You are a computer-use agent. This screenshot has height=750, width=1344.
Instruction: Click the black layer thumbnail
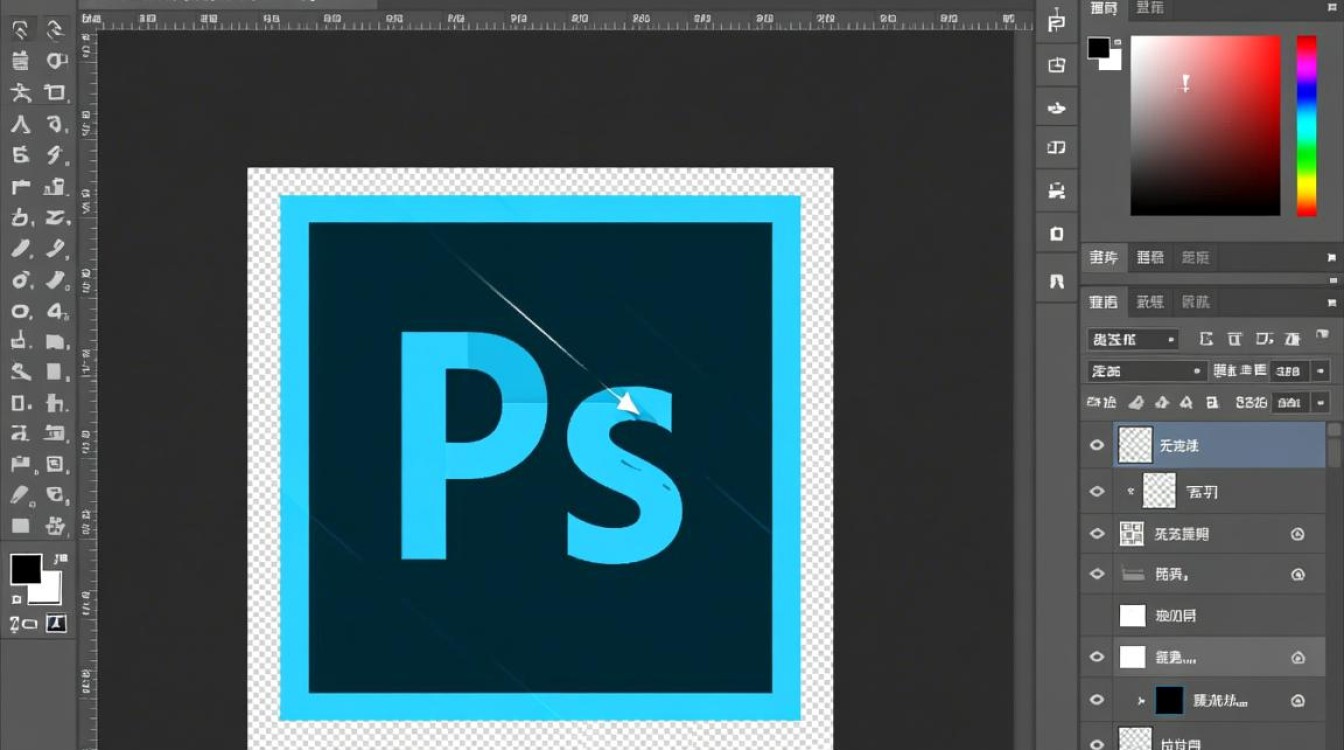[x=1169, y=700]
